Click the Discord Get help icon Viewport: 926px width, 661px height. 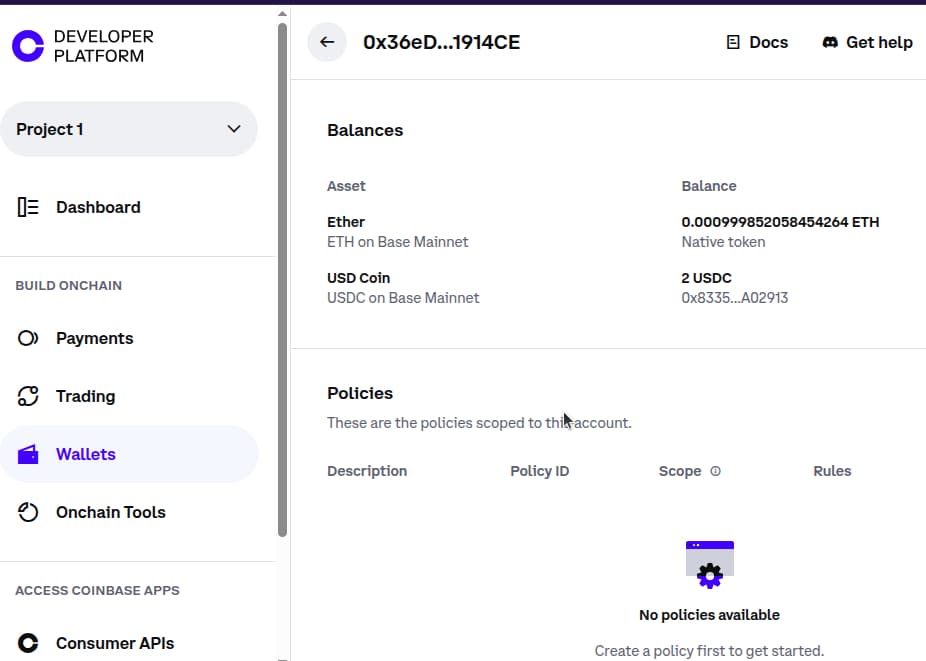point(830,42)
